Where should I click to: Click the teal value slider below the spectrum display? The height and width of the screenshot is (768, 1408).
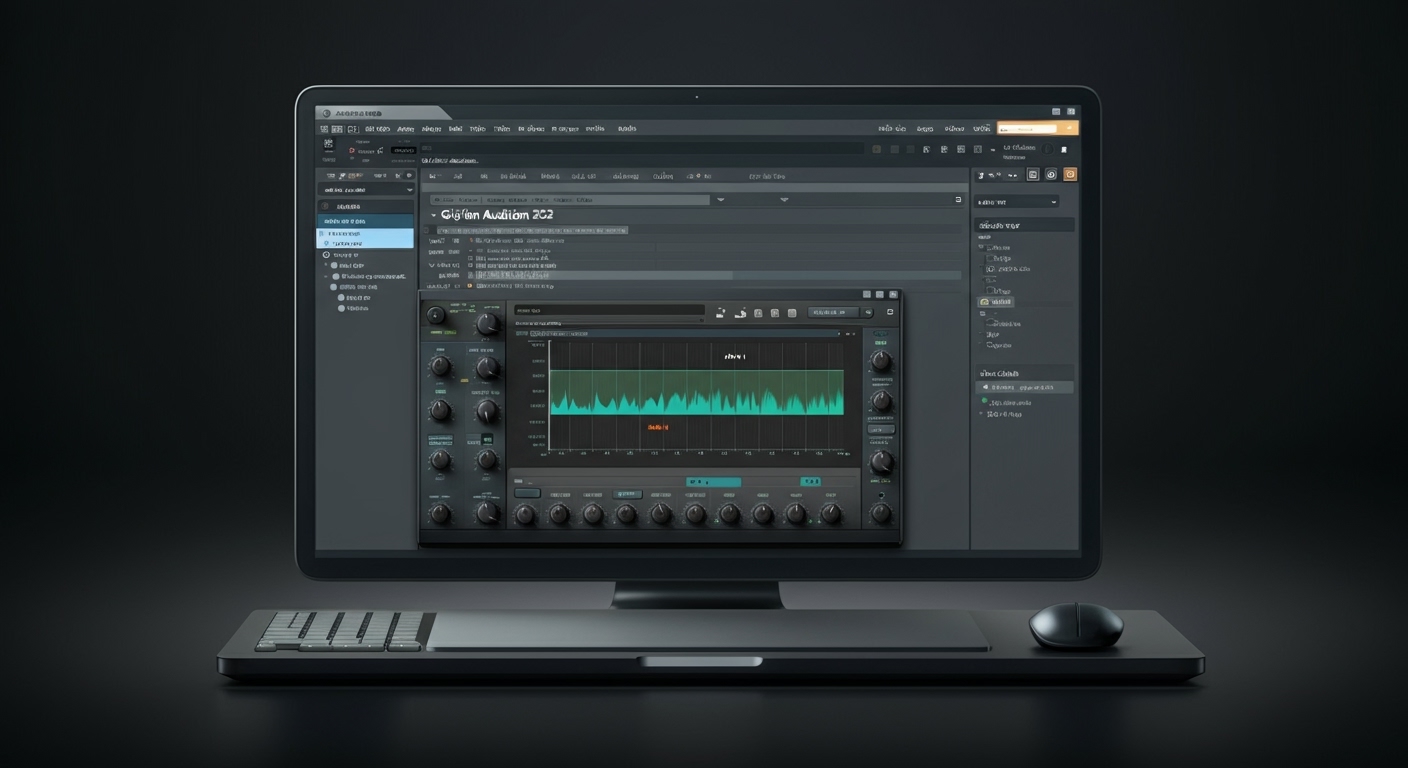[712, 481]
